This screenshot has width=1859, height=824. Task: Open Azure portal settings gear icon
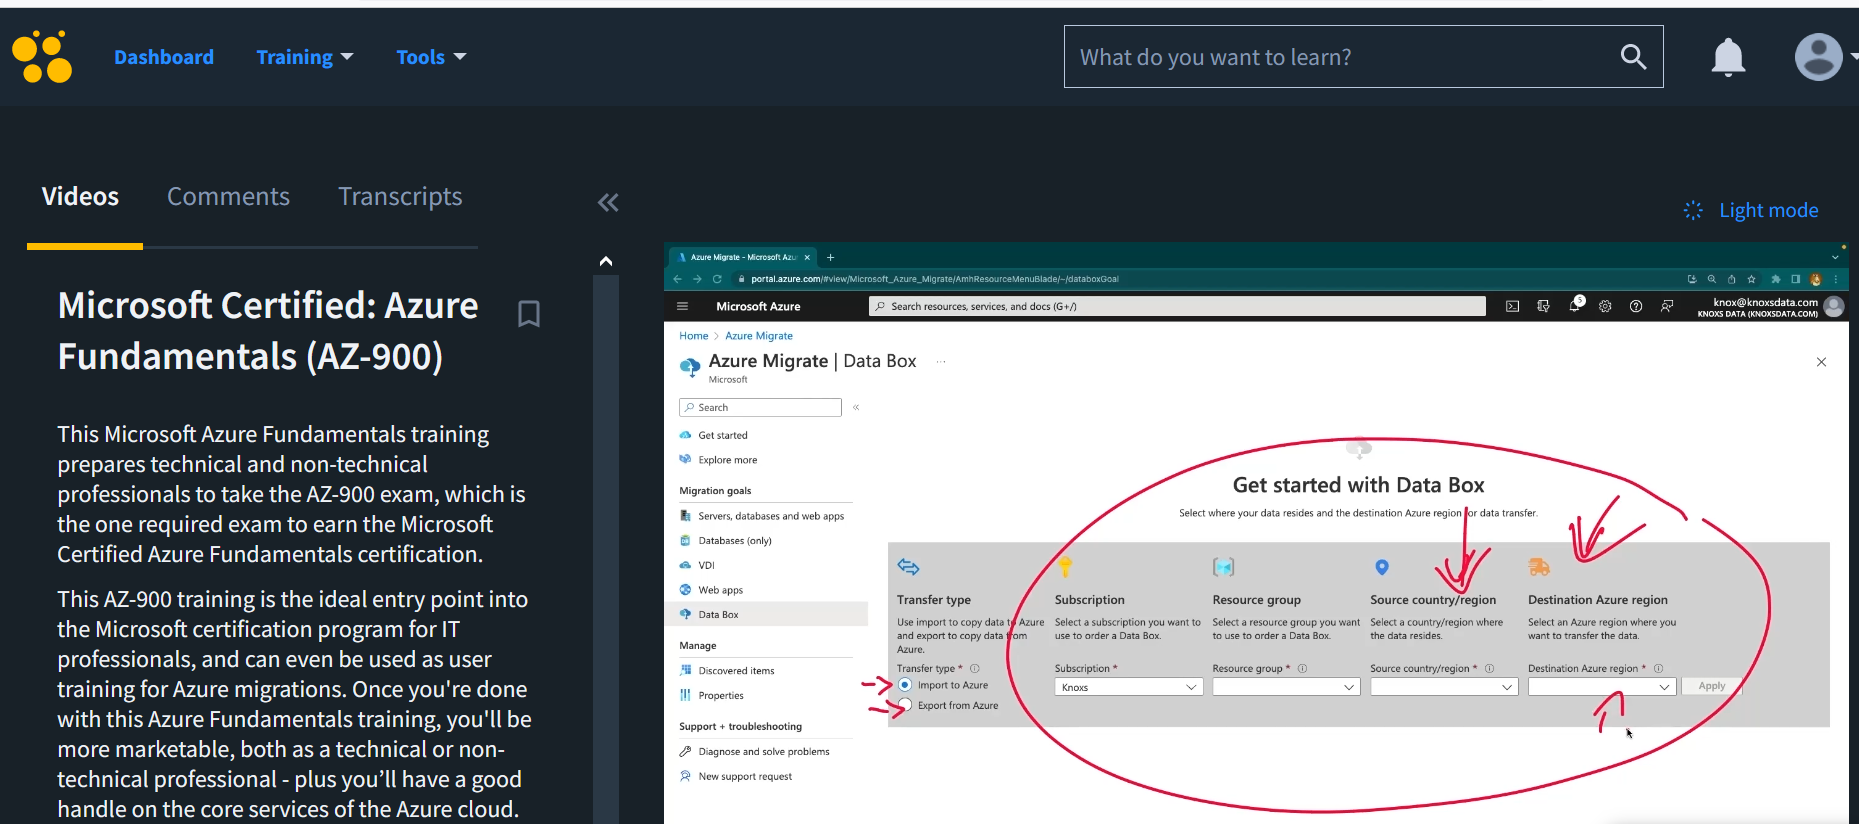tap(1605, 307)
